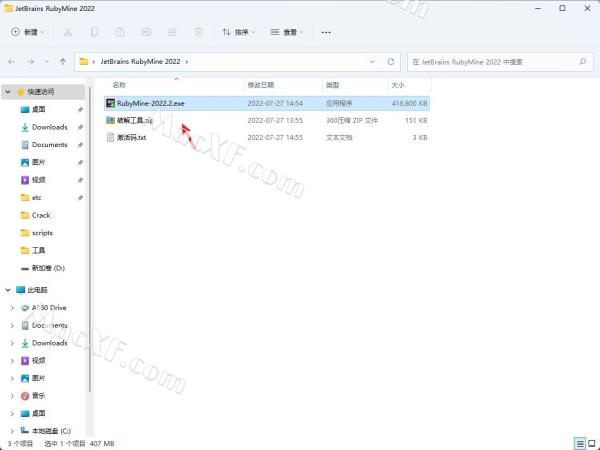The height and width of the screenshot is (450, 600).
Task: Expand Documents under This PC
Action: [12, 325]
